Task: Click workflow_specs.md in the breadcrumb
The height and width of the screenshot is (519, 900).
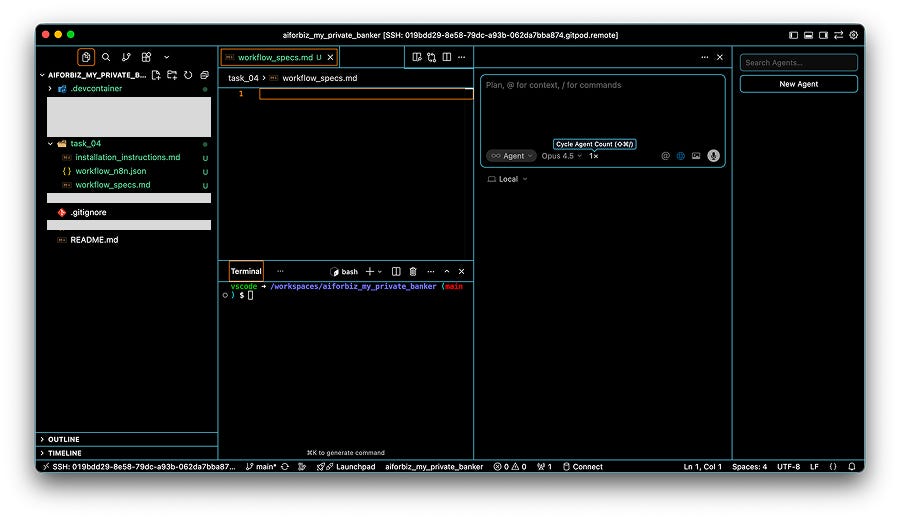Action: pos(320,78)
